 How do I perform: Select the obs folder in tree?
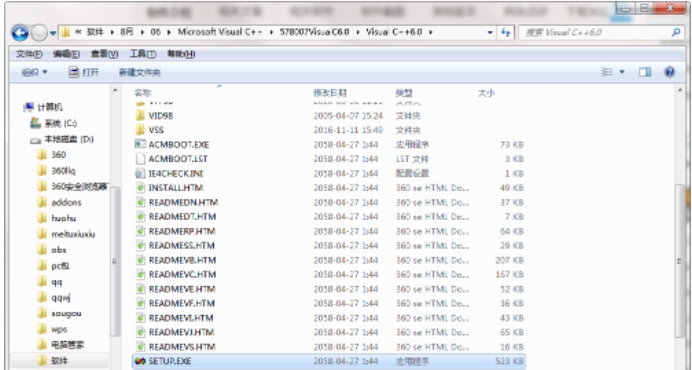(52, 250)
